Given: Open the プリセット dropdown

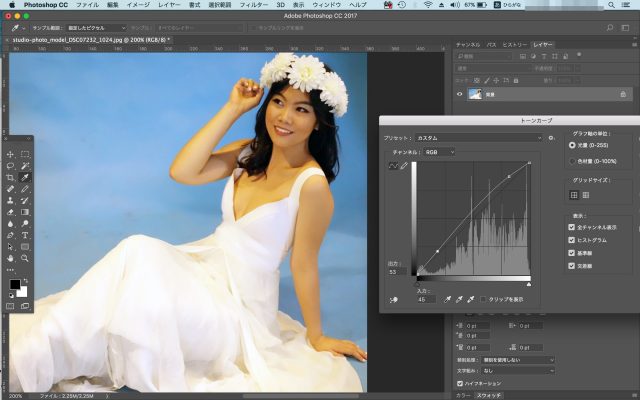Looking at the screenshot, I should [x=480, y=137].
